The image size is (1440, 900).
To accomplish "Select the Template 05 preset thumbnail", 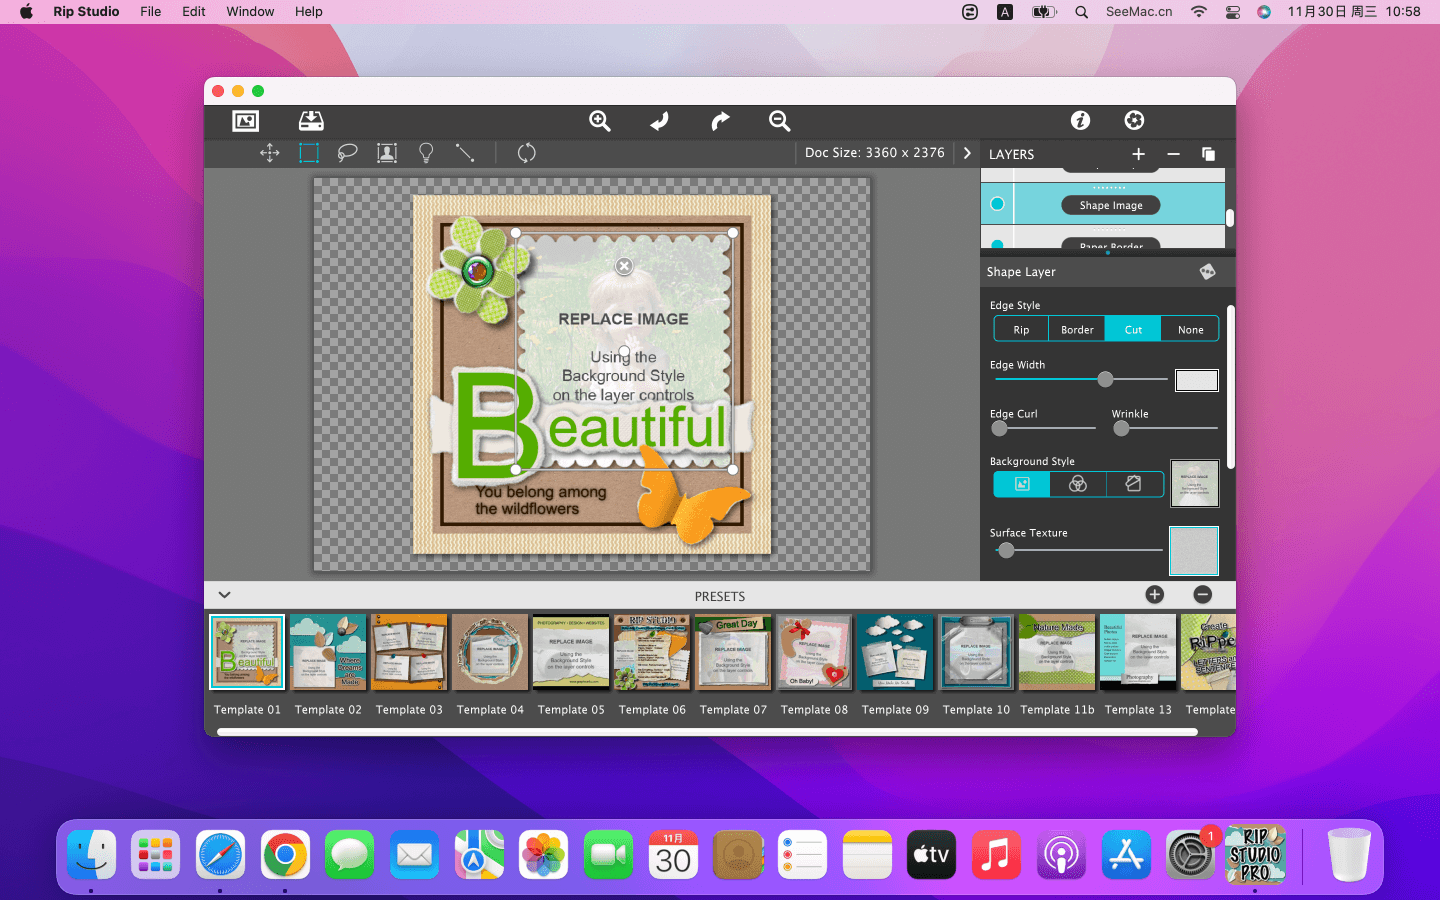I will coord(571,652).
